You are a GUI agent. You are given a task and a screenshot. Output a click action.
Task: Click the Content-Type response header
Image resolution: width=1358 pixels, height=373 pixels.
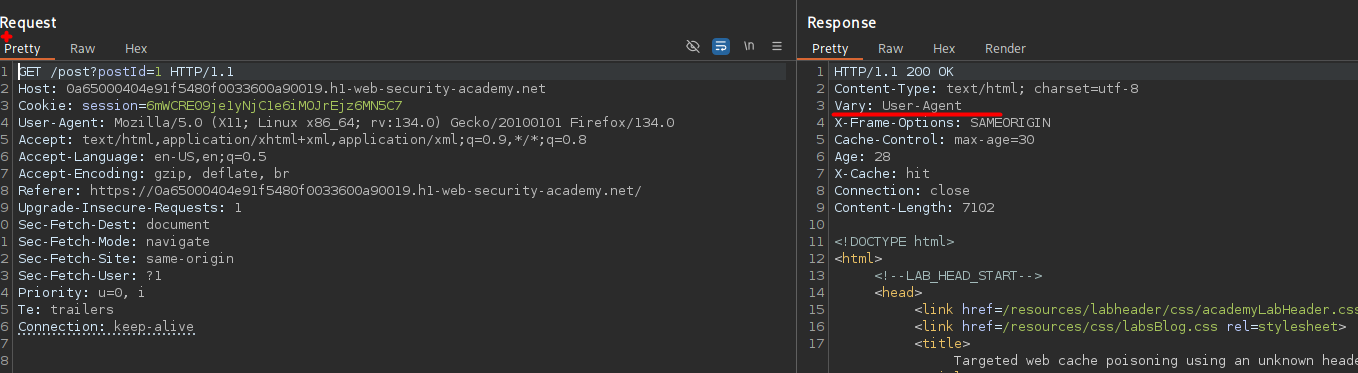point(986,89)
